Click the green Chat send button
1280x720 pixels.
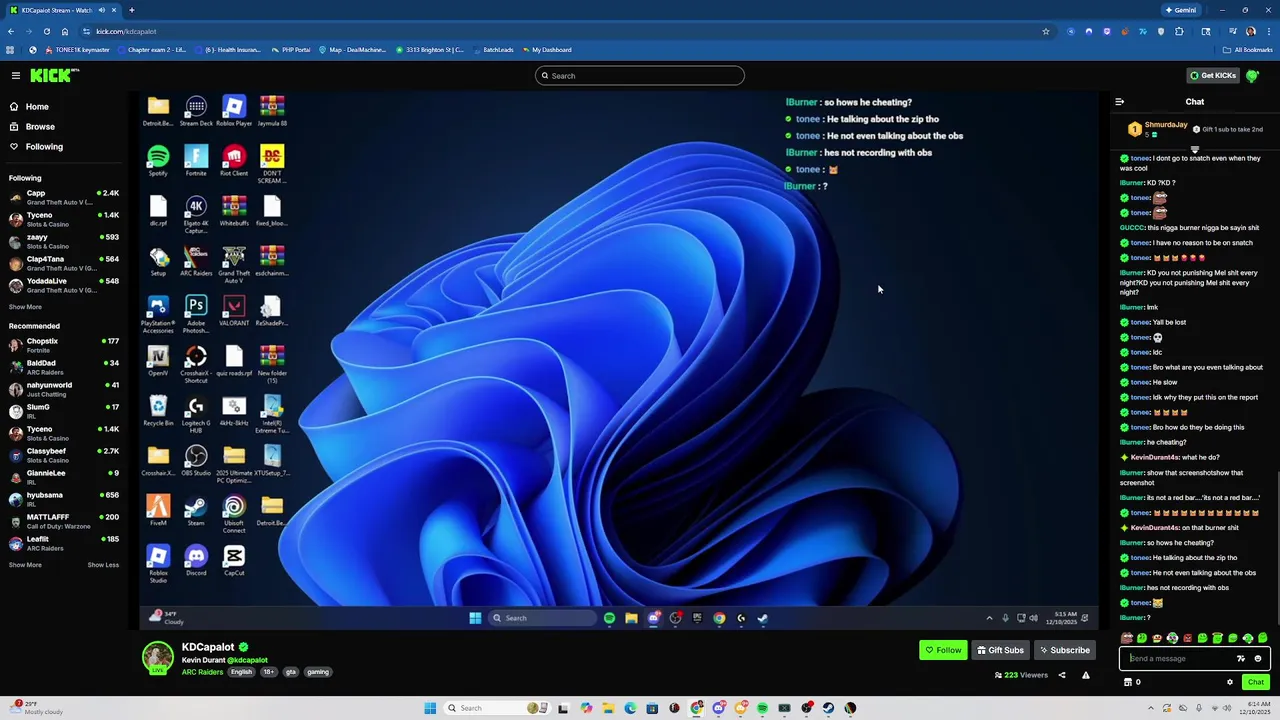1256,682
